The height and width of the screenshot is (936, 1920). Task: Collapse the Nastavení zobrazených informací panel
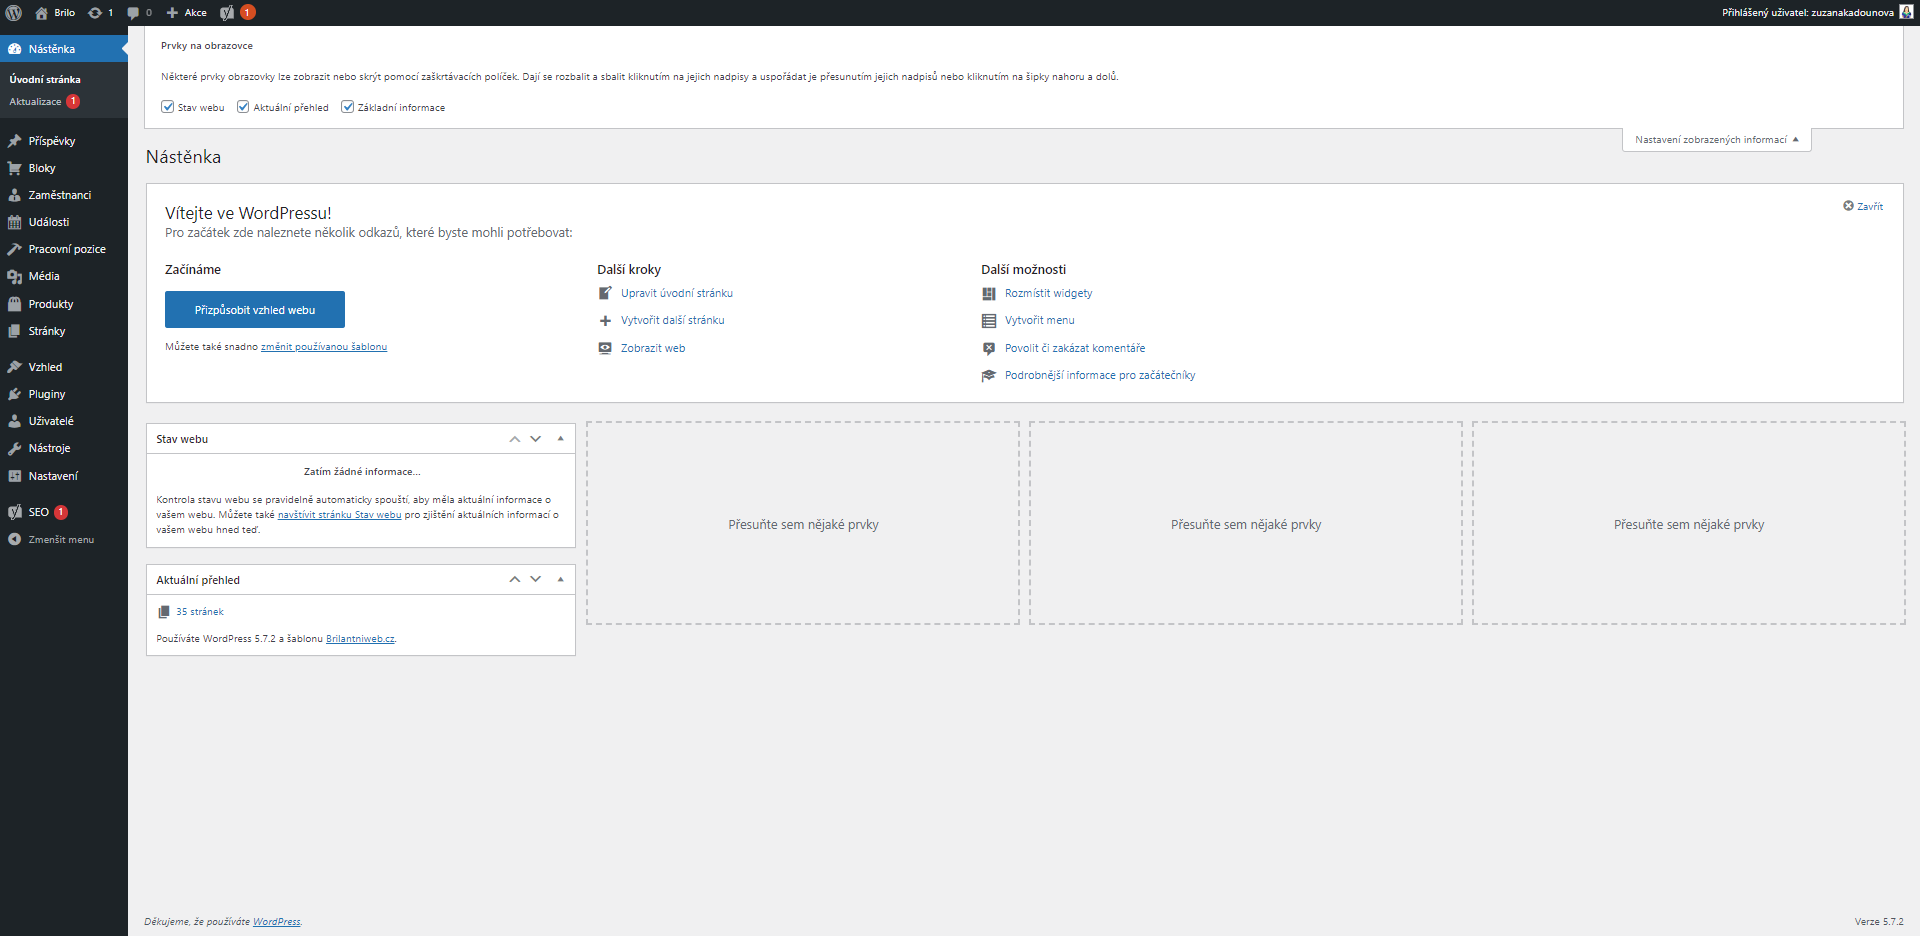[x=1716, y=140]
